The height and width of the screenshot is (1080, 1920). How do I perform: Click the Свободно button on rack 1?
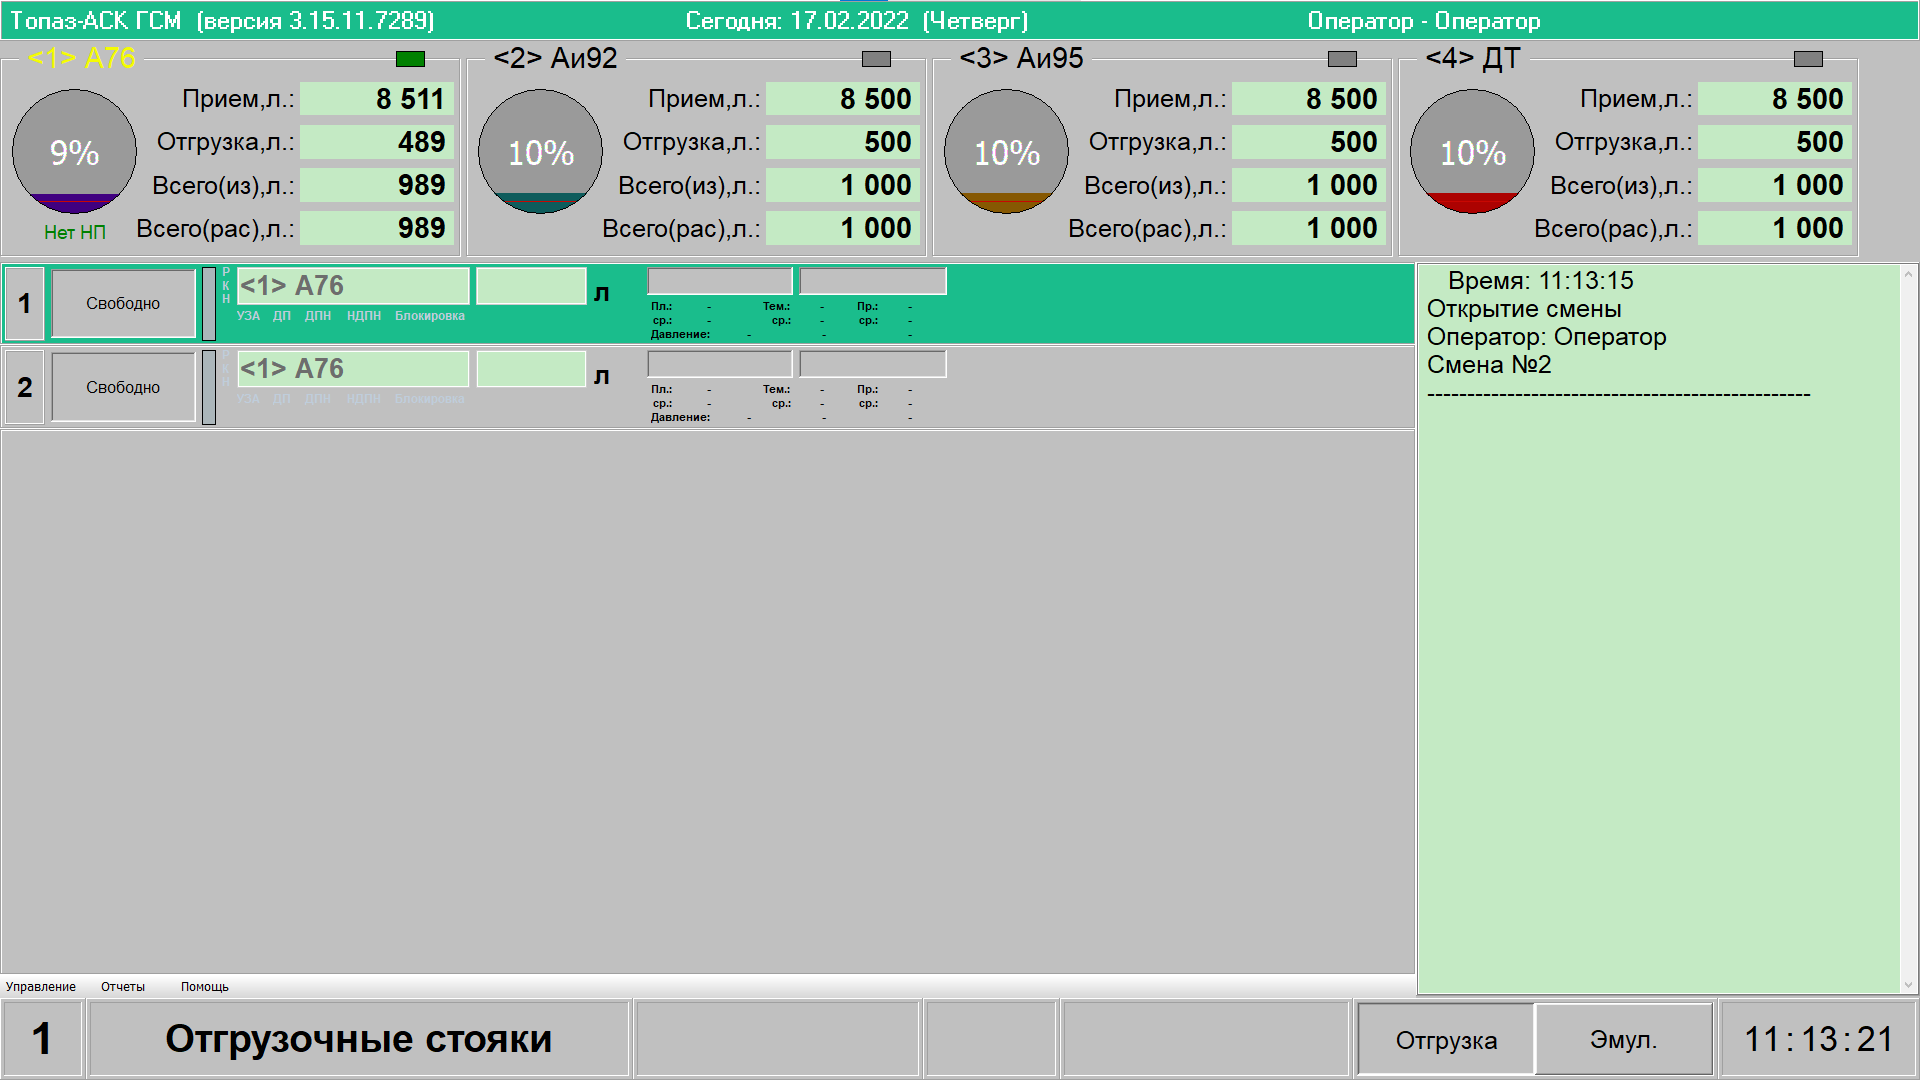[x=123, y=304]
